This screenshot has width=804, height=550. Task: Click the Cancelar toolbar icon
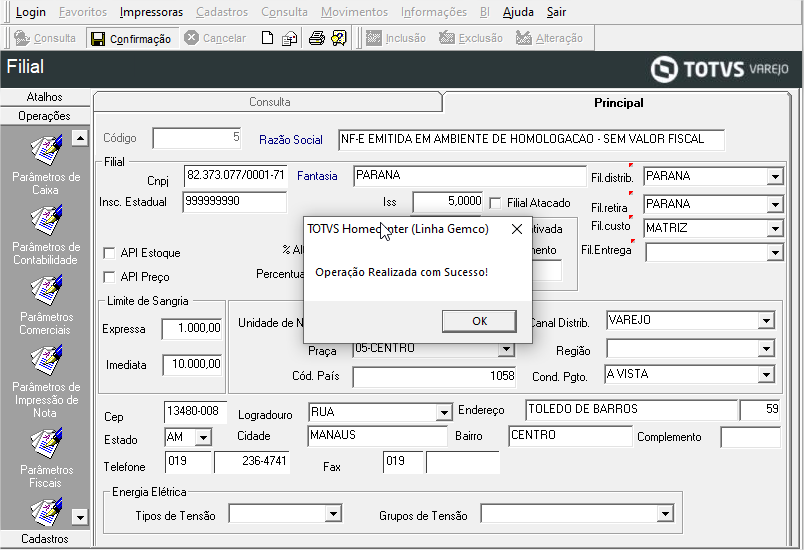191,38
